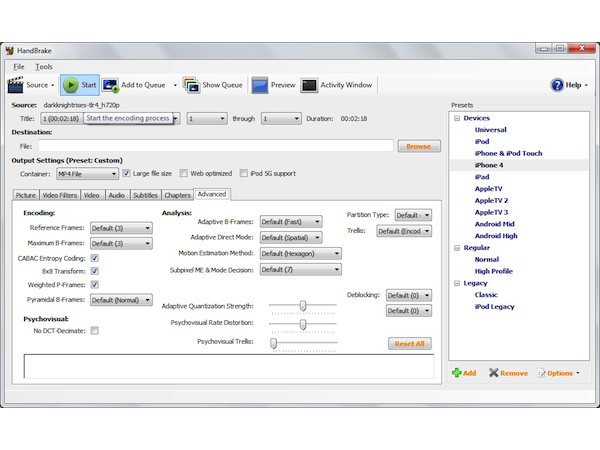This screenshot has height=450, width=600.
Task: Select the Android High preset
Action: click(x=496, y=236)
